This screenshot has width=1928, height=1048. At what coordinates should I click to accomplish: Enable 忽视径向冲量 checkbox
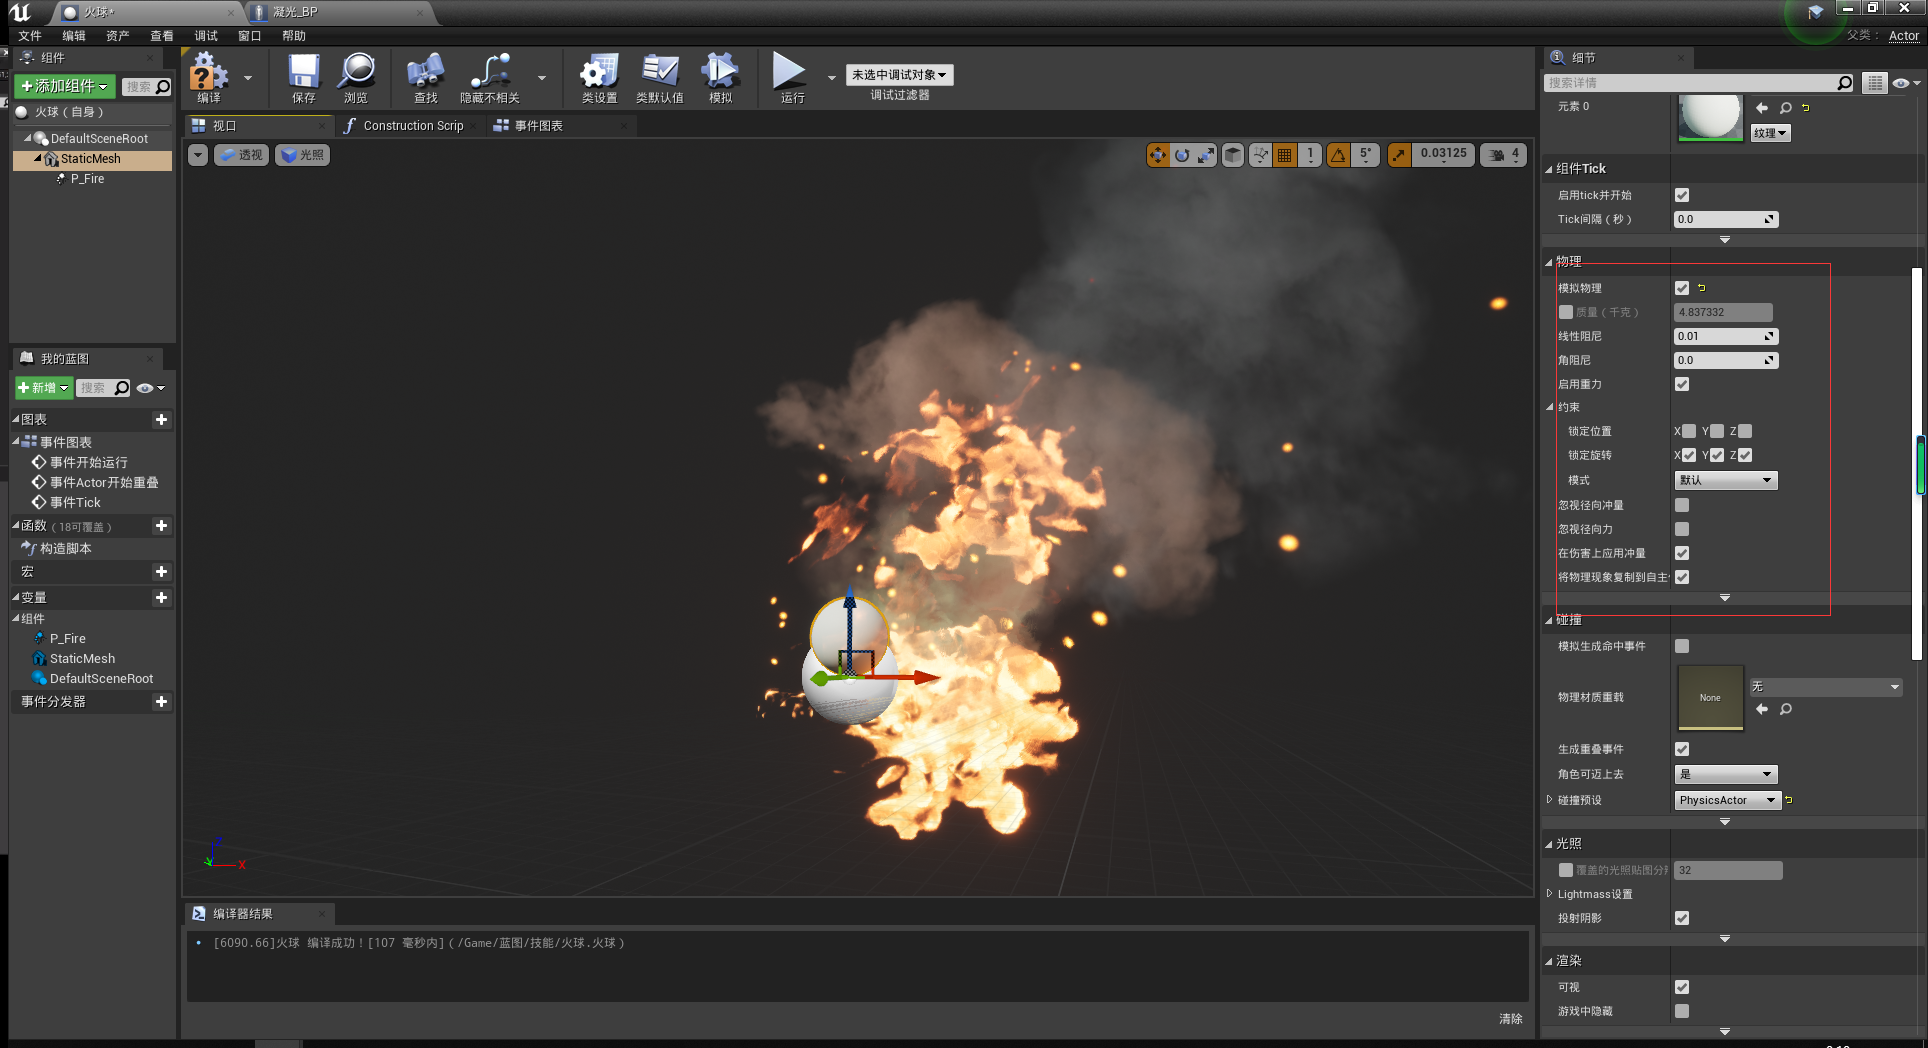point(1682,505)
